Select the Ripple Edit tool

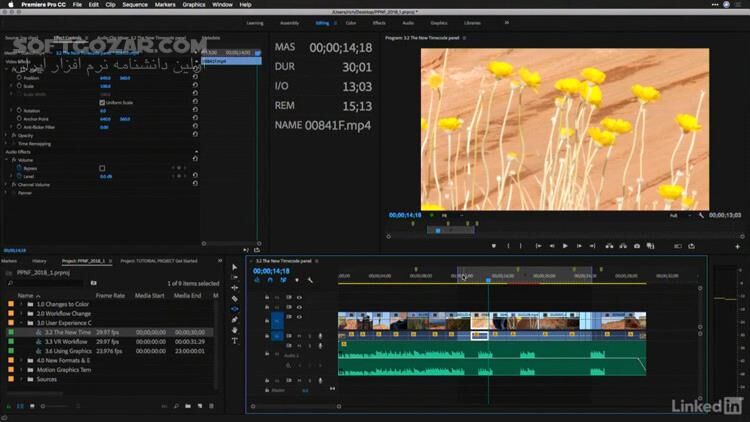pos(234,288)
